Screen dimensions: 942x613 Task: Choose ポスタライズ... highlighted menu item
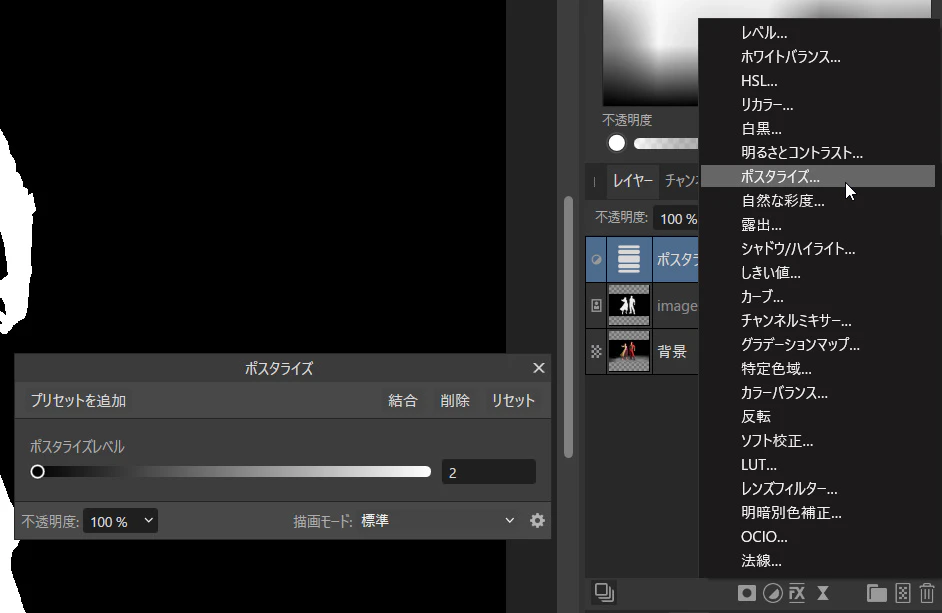point(818,176)
